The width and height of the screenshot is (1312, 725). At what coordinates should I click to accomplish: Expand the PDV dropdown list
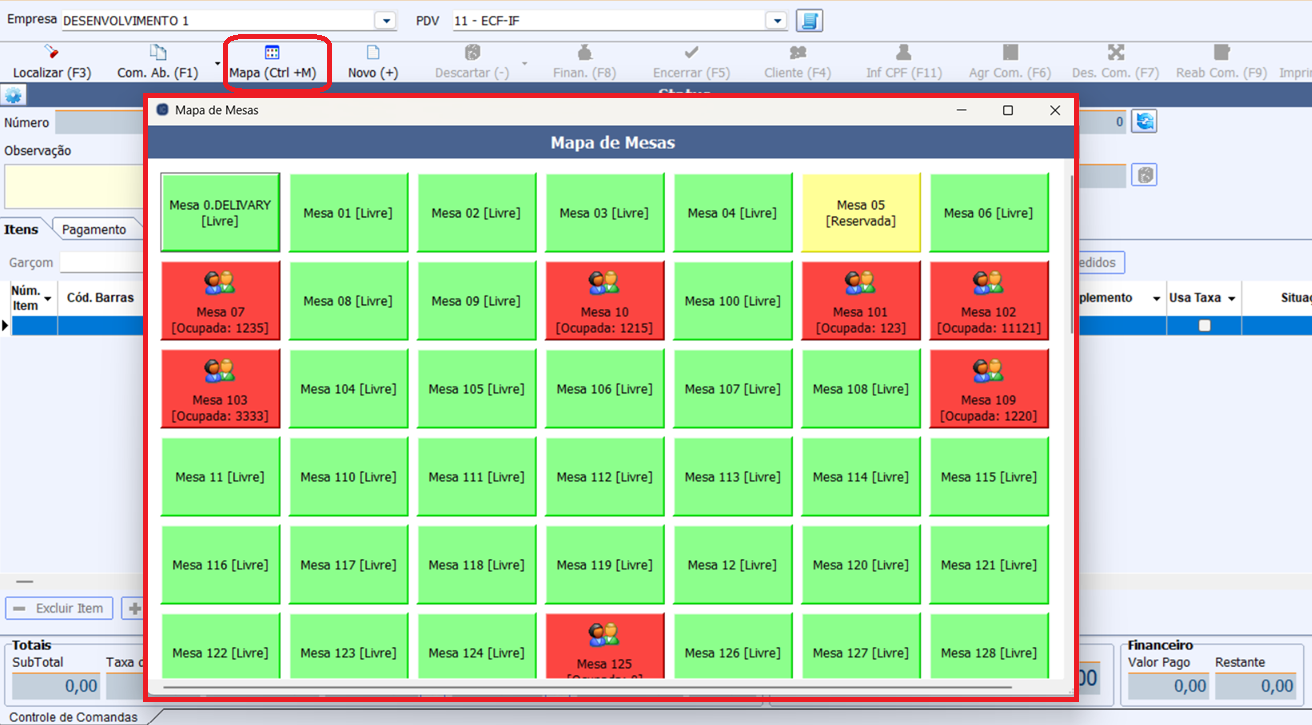click(x=776, y=21)
